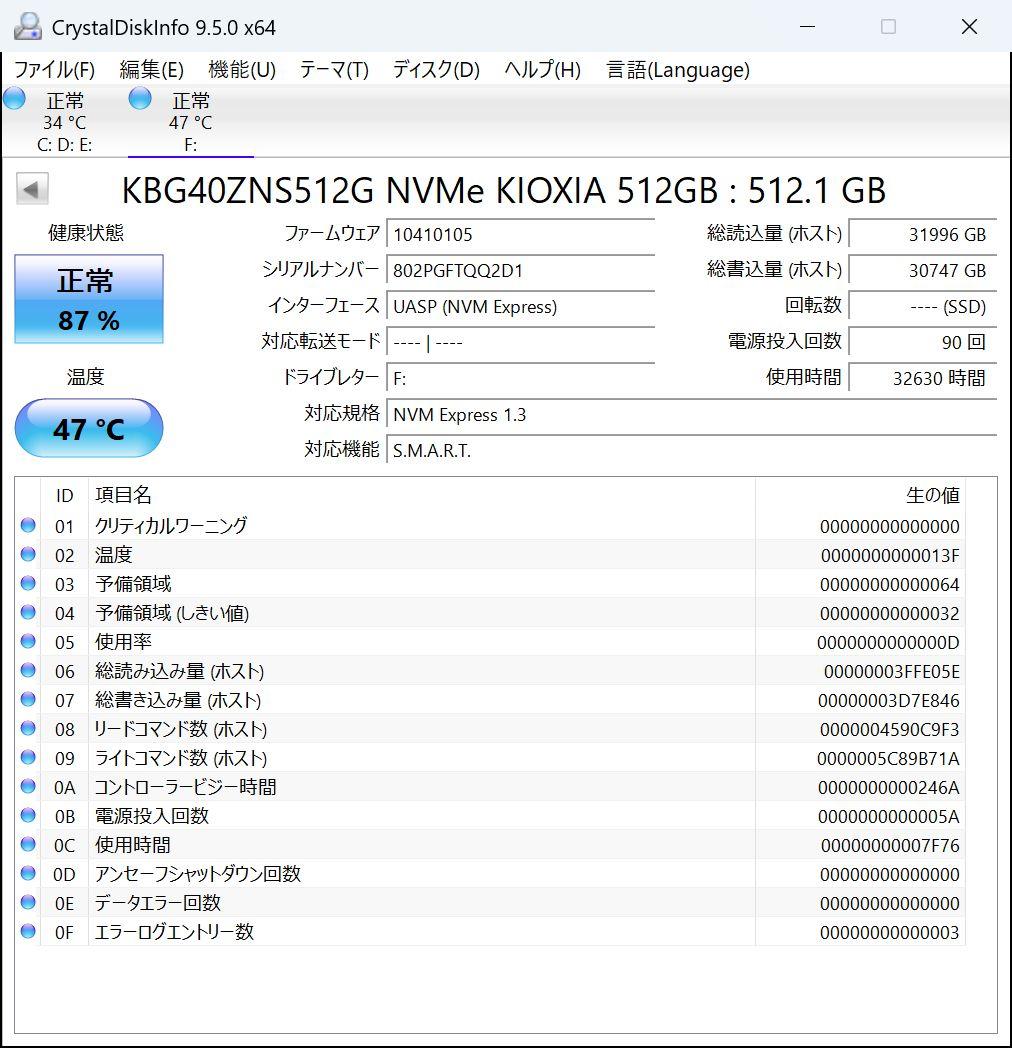Click status dot for 使用率 row
The height and width of the screenshot is (1048, 1012).
[x=28, y=642]
